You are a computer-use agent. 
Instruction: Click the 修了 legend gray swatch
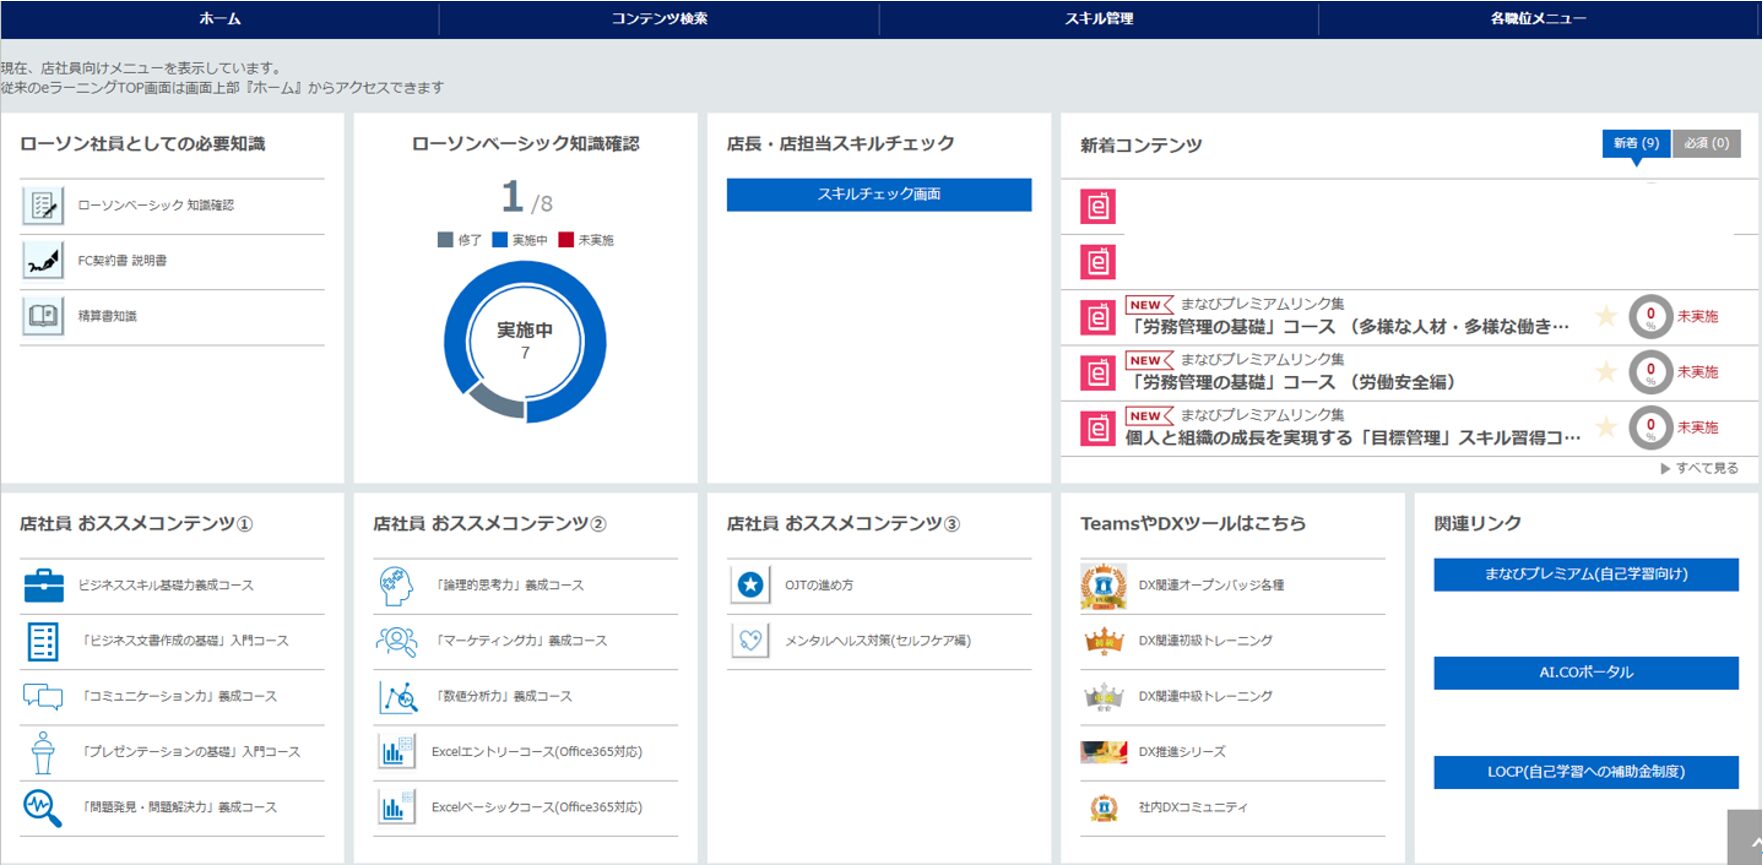point(445,240)
